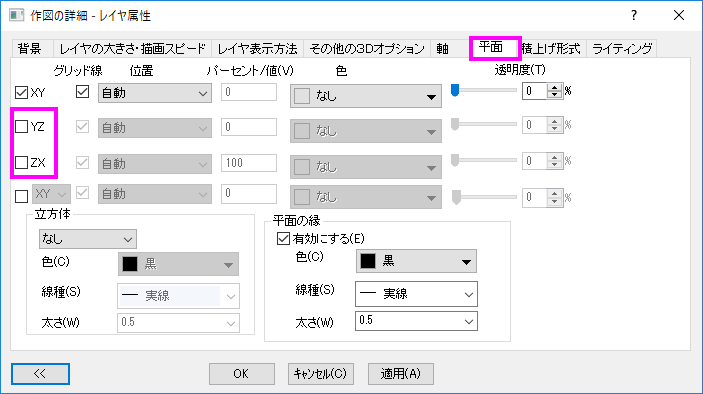The width and height of the screenshot is (703, 394).
Task: Expand the 平面の縁 太さ 0.5 dropdown
Action: tap(417, 321)
